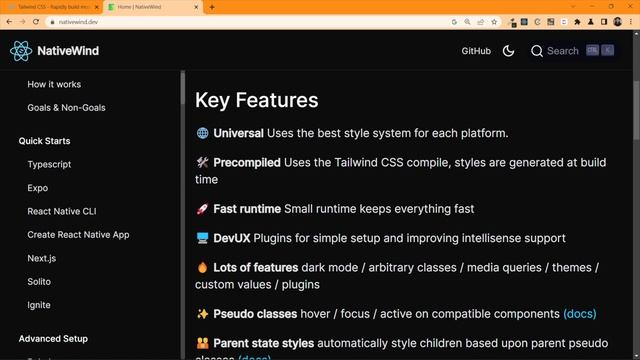Screen dimensions: 640x360
Task: Click the Ctrl shortcut key badge
Action: tap(592, 50)
